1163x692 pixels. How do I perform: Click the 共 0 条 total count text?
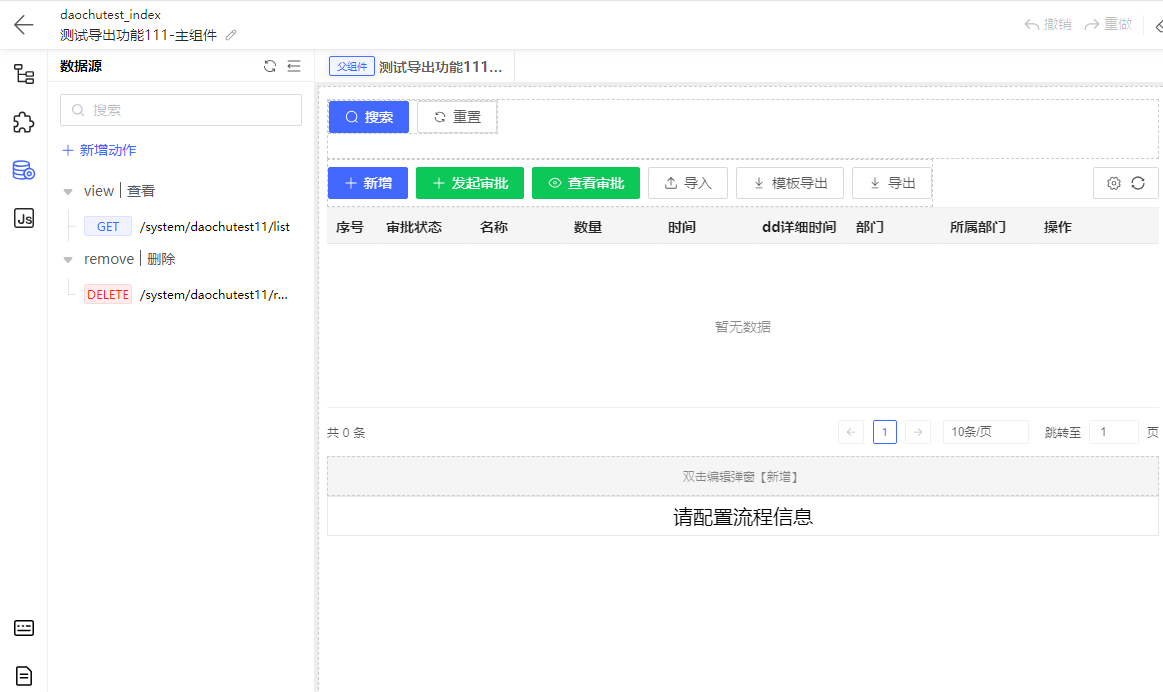tap(346, 432)
